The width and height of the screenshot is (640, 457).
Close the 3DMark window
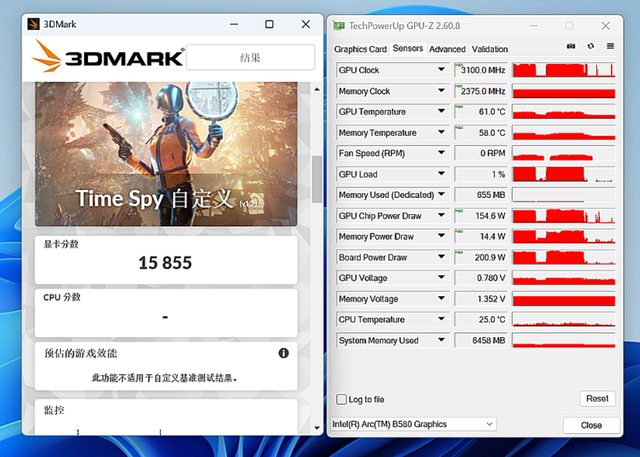[x=306, y=24]
